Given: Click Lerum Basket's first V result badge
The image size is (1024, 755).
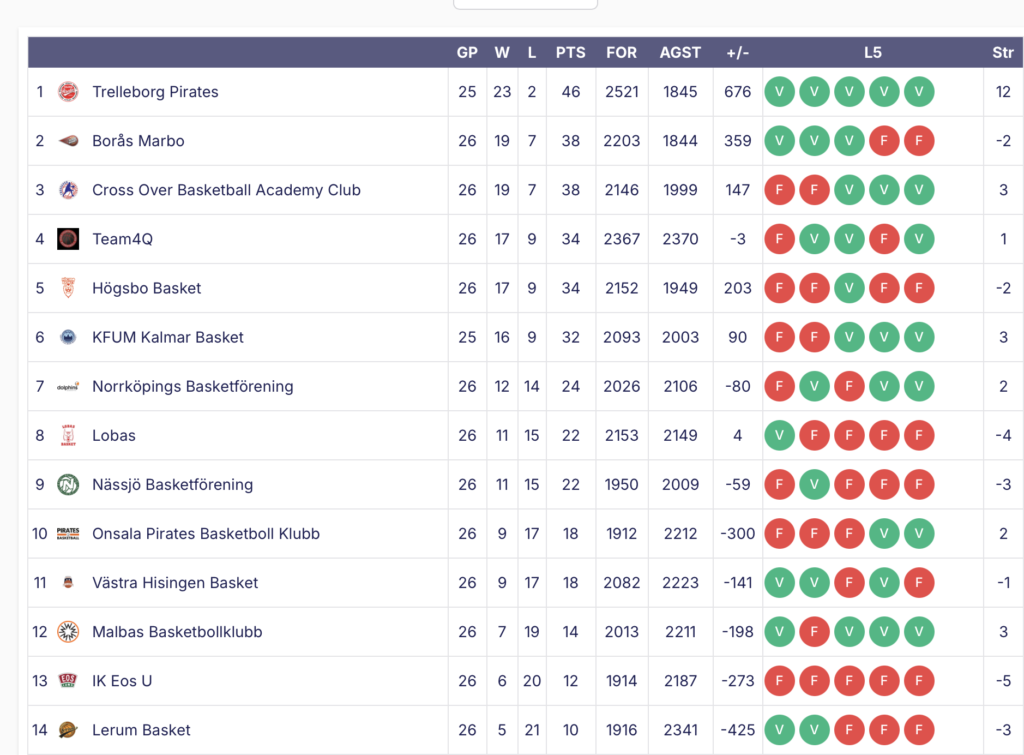Looking at the screenshot, I should [779, 730].
